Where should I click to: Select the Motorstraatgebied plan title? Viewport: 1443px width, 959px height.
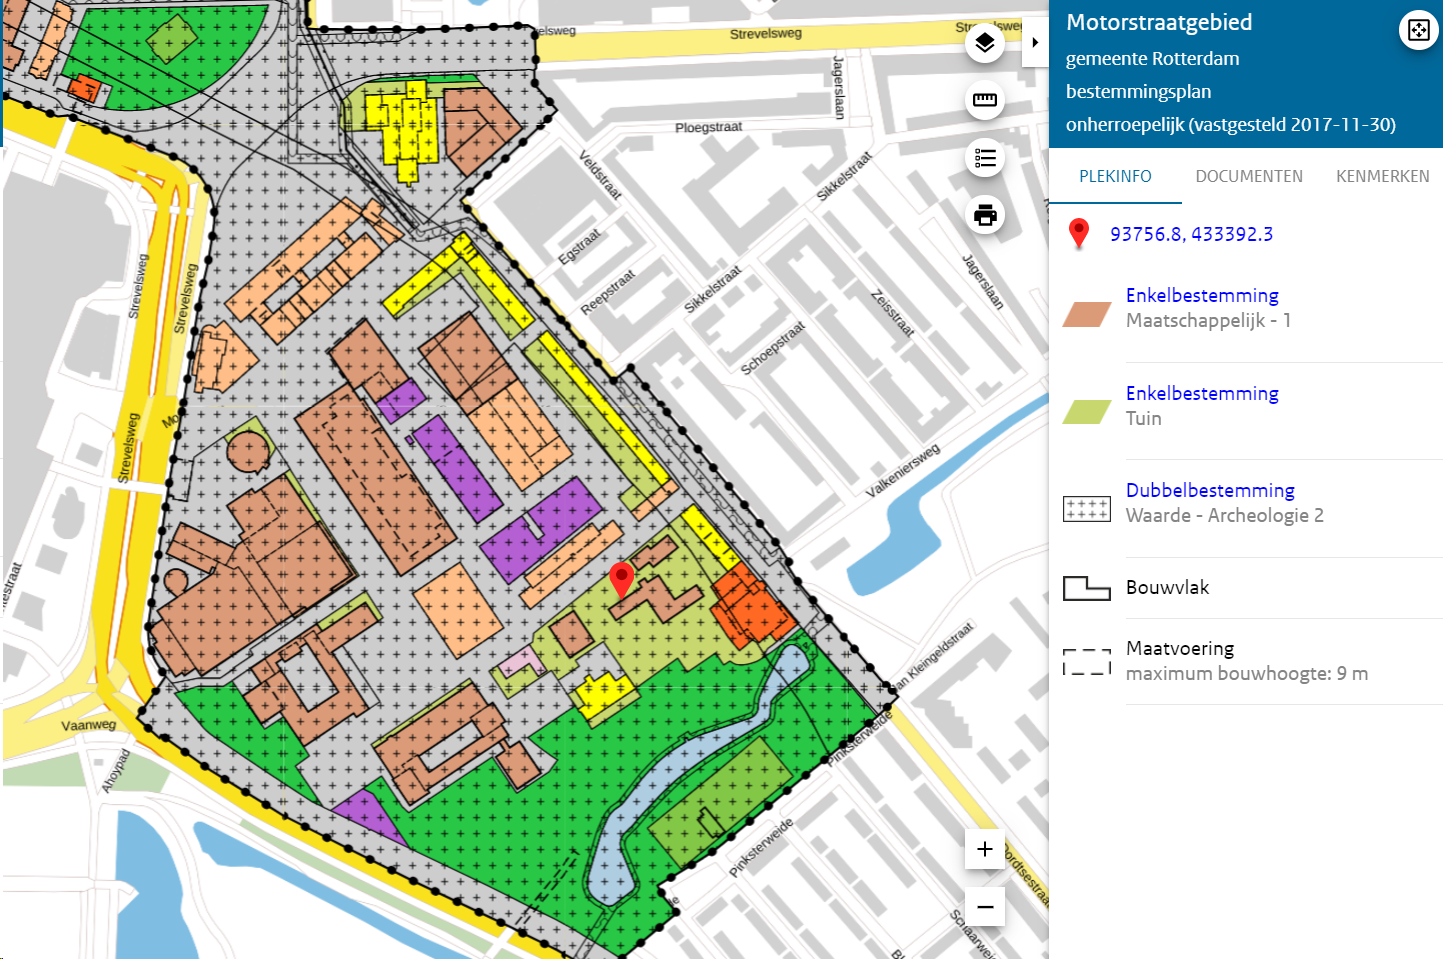coord(1159,22)
